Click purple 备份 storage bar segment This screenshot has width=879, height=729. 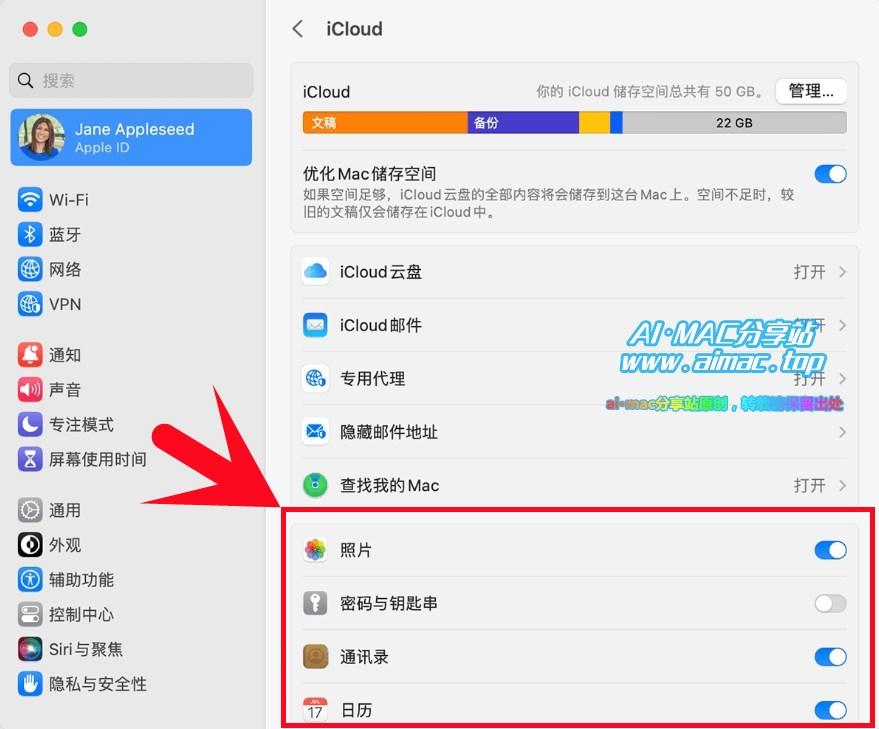click(x=523, y=122)
